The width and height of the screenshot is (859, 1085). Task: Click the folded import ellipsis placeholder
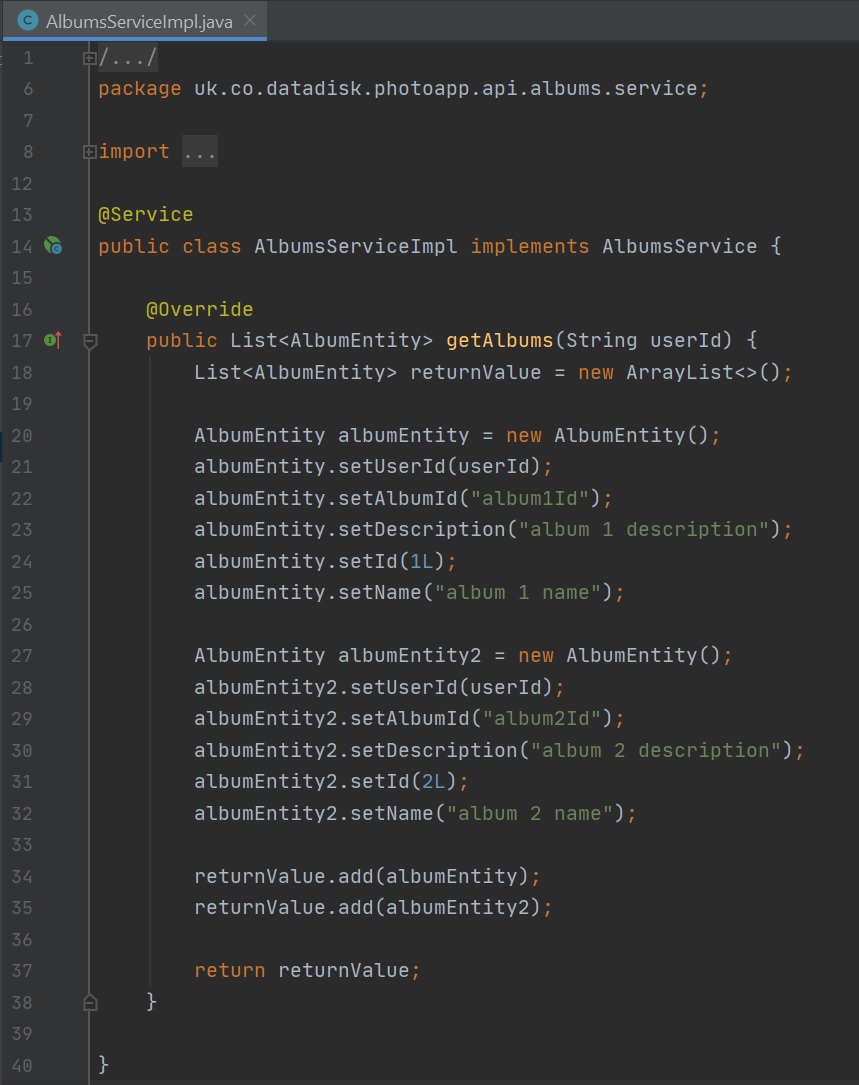click(199, 152)
